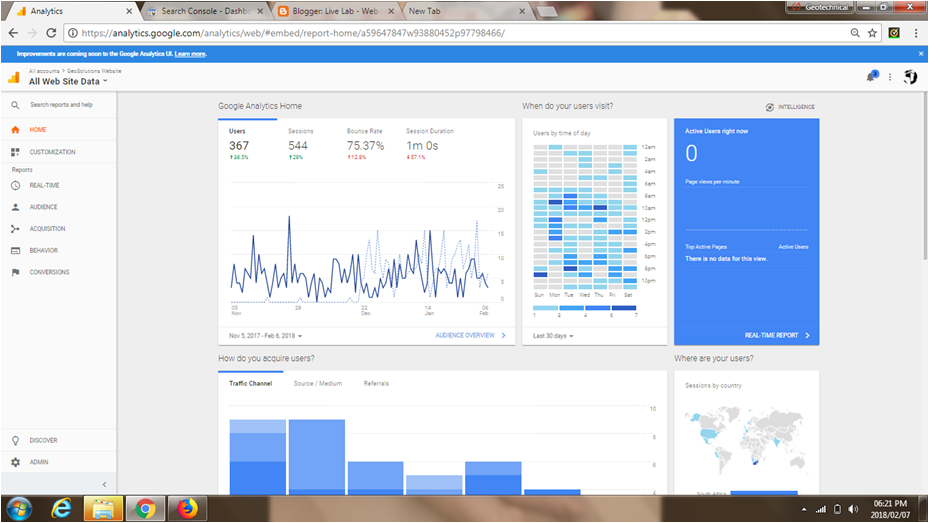This screenshot has width=929, height=523.
Task: Open Acquisition reports in the sidebar
Action: pos(59,229)
